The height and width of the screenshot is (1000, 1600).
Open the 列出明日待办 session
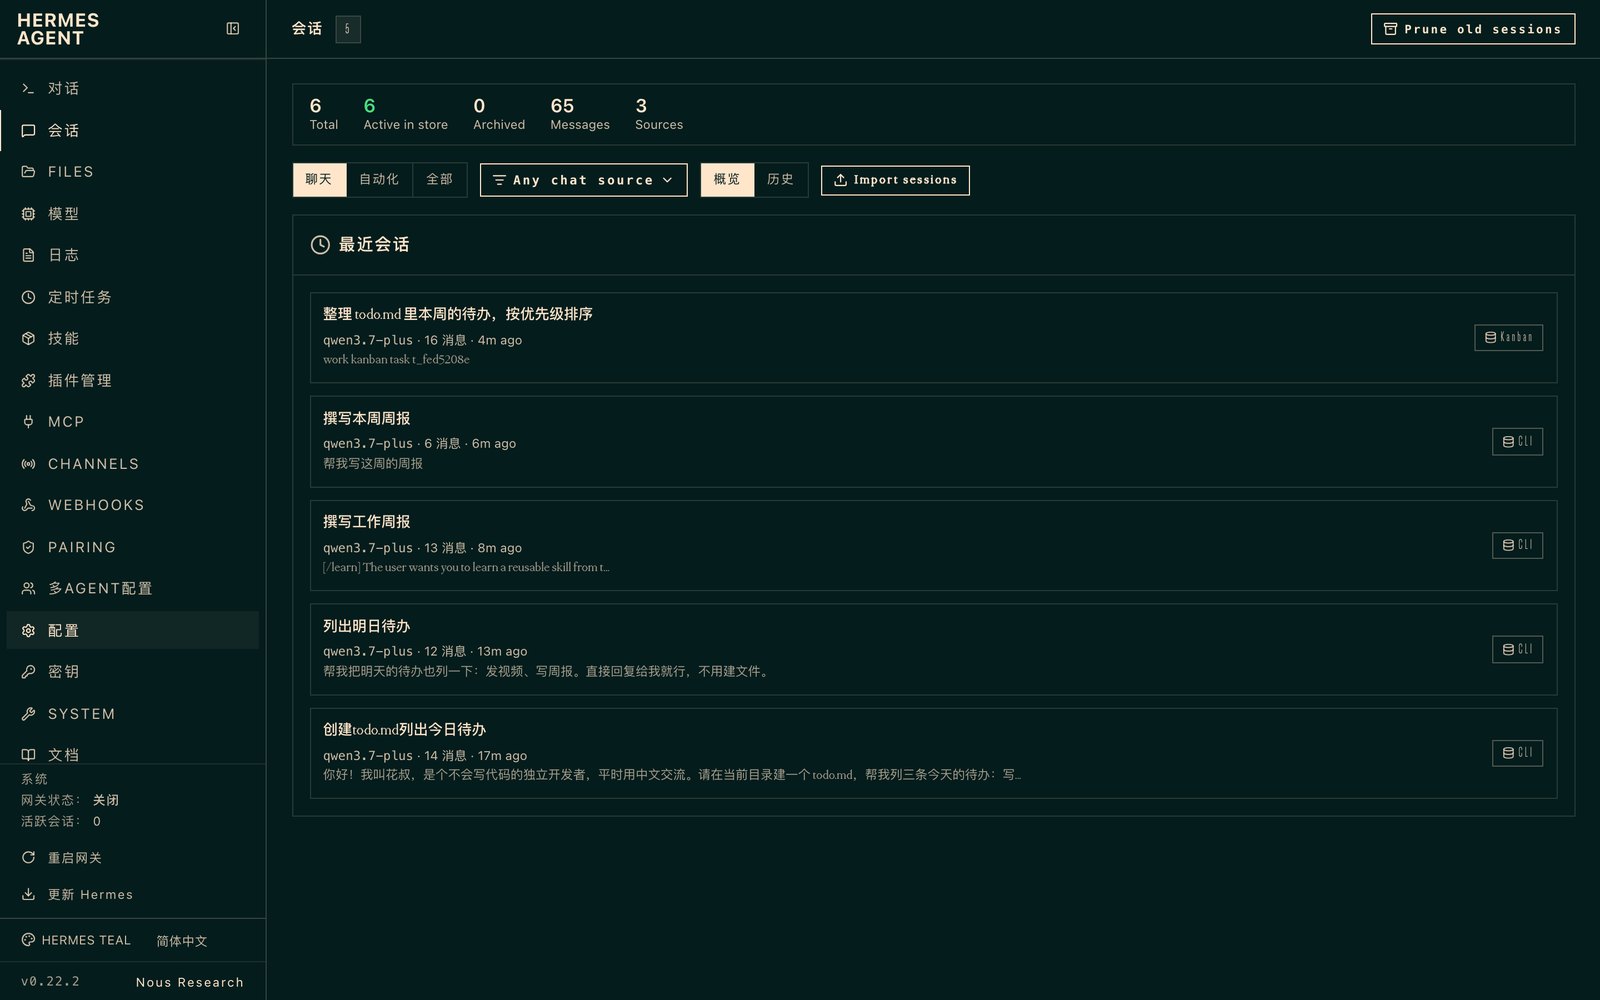(x=933, y=649)
